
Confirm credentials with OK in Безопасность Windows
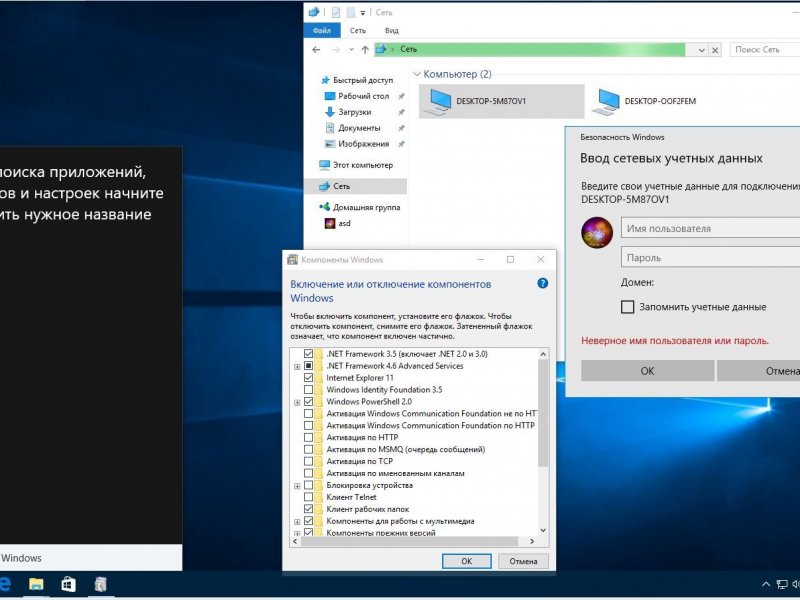647,371
